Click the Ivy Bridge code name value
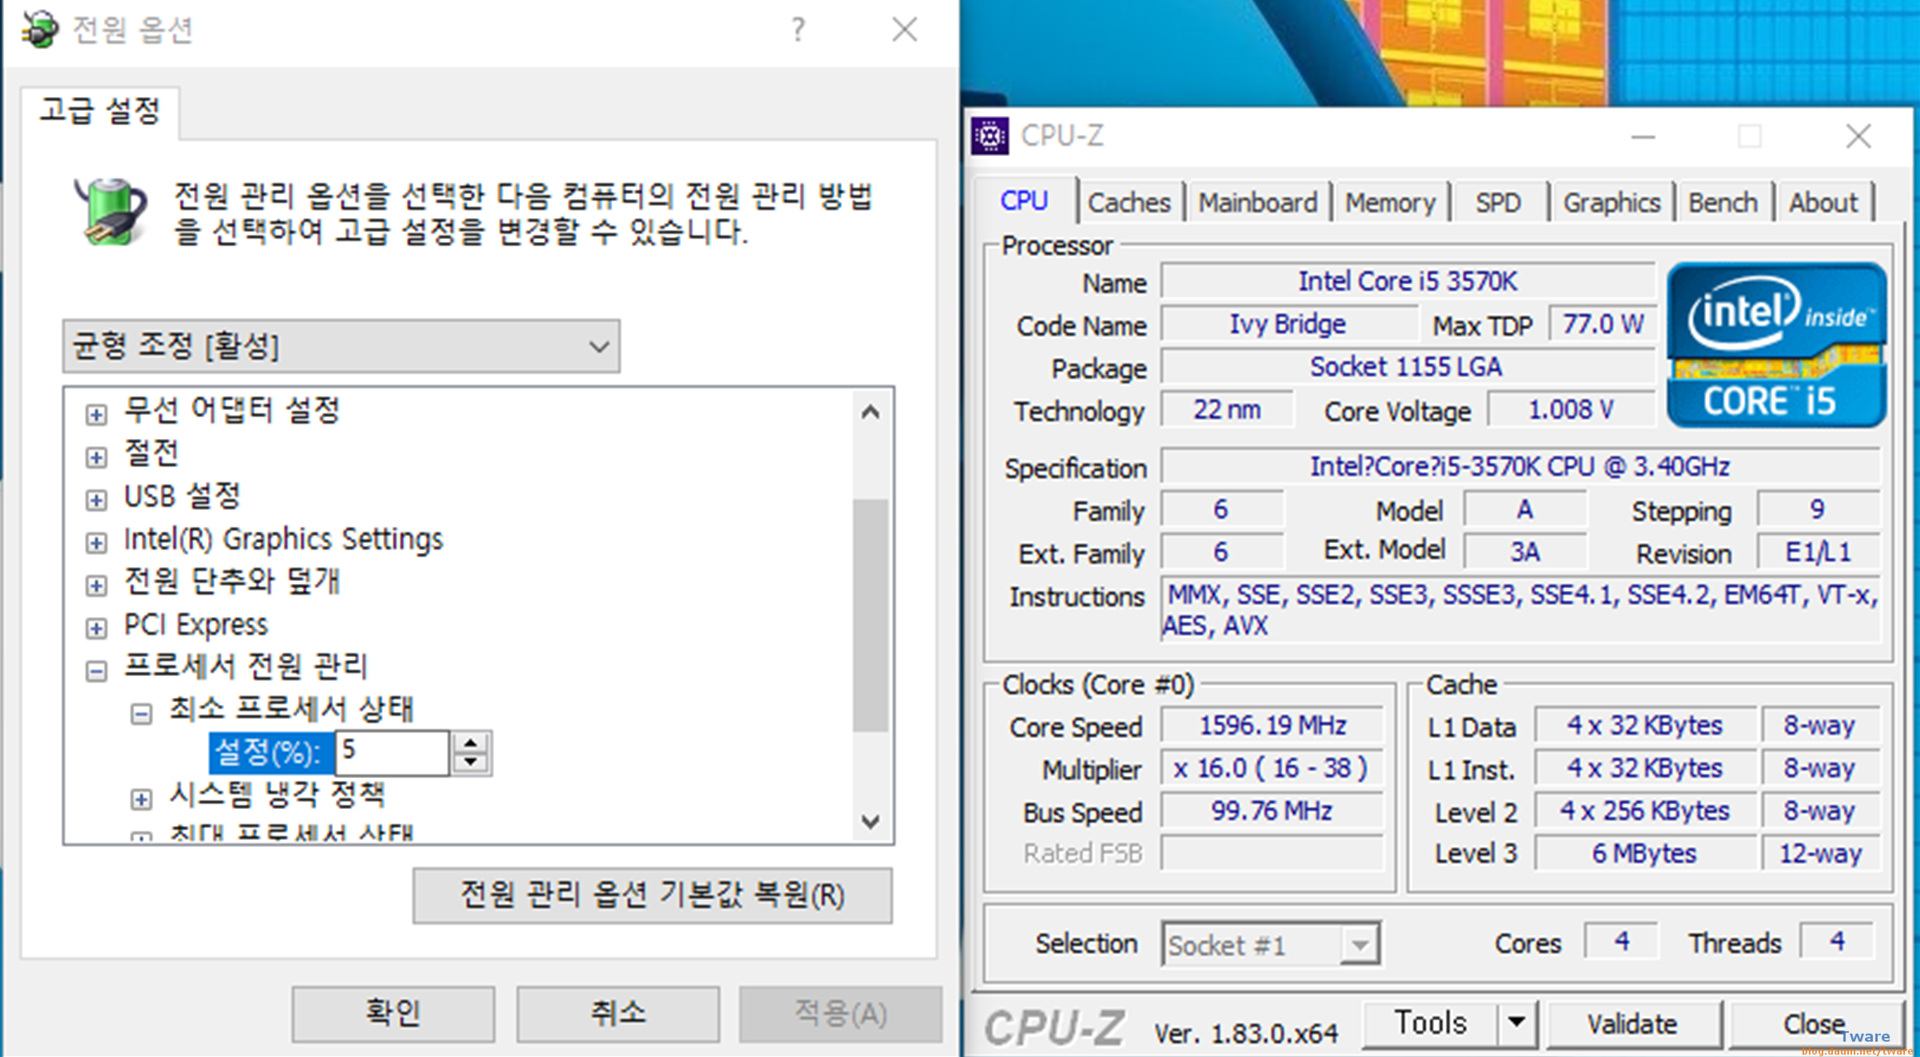This screenshot has height=1057, width=1920. tap(1288, 325)
